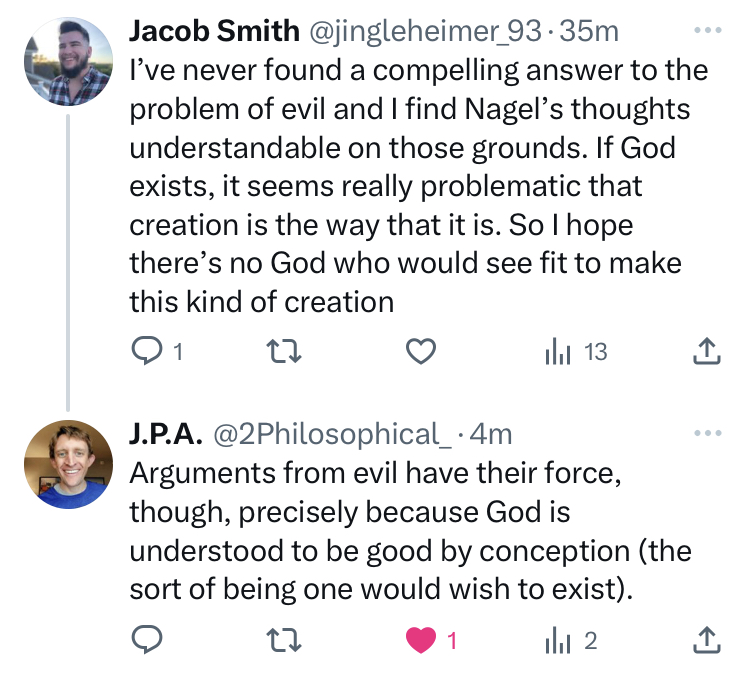Share Jacob Smith's tweet
Screen dimensions: 750x682
click(x=706, y=351)
